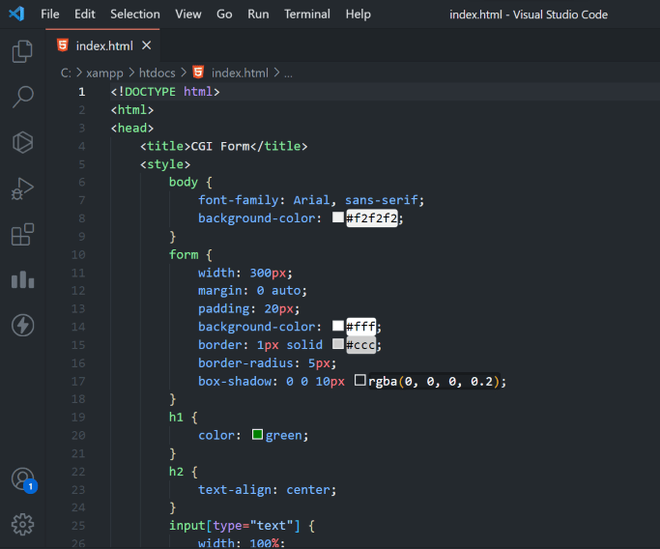Open color picker for #ccc swatch
The image size is (660, 549).
pyautogui.click(x=338, y=344)
